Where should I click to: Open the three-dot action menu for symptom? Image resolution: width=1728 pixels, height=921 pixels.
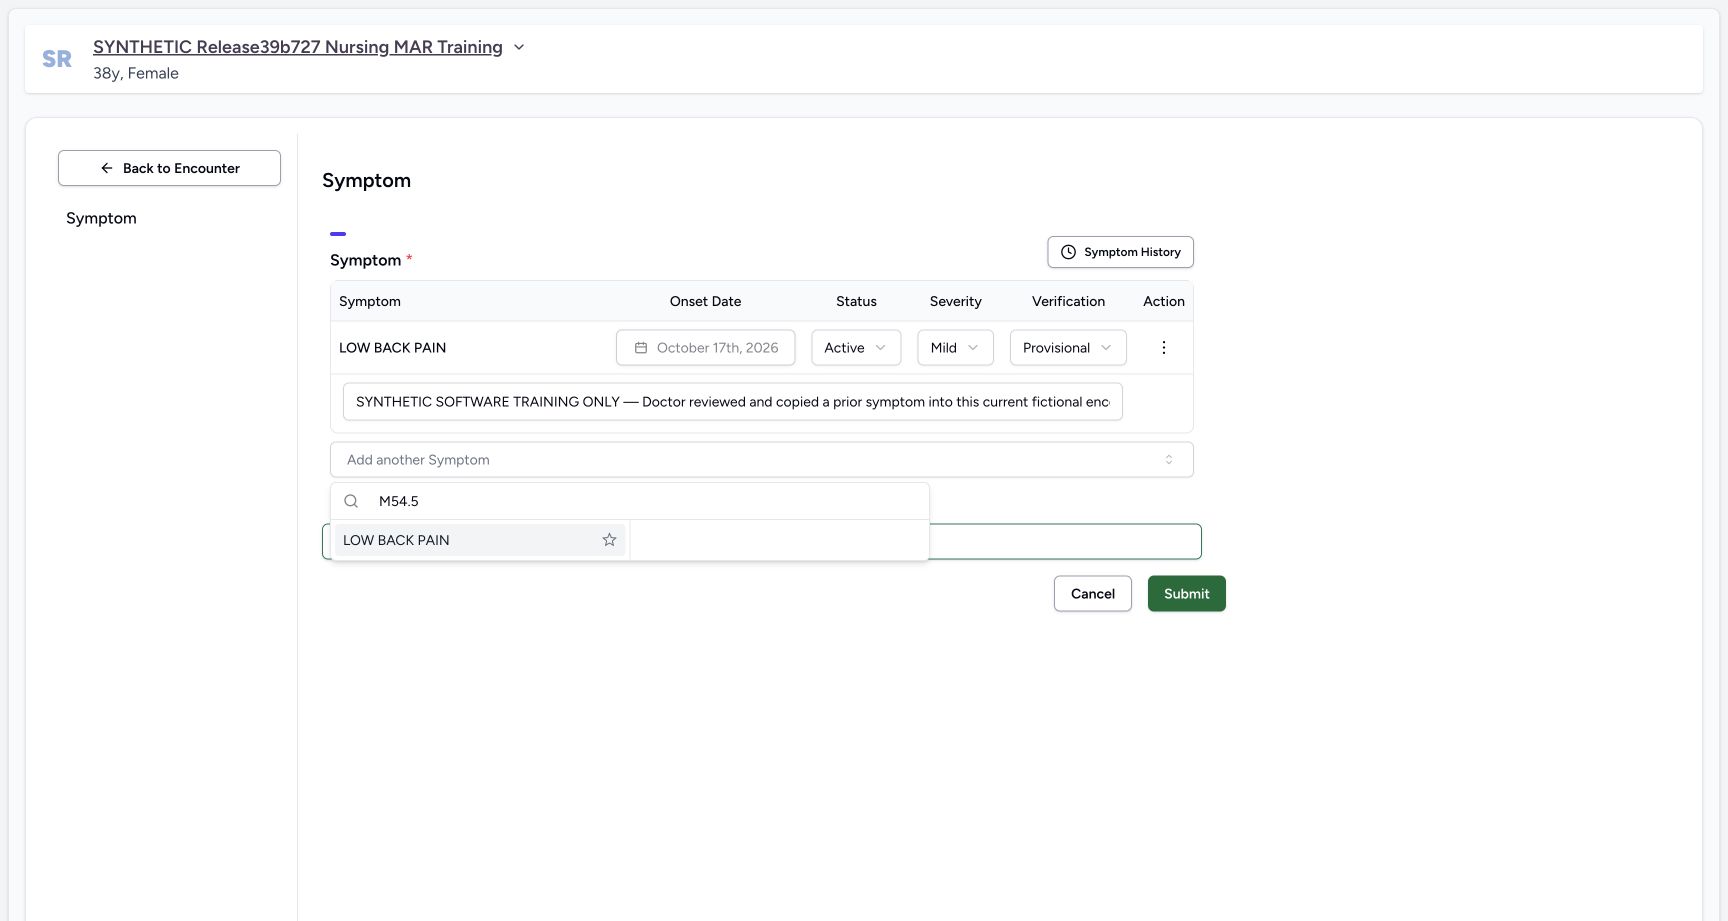click(x=1163, y=348)
